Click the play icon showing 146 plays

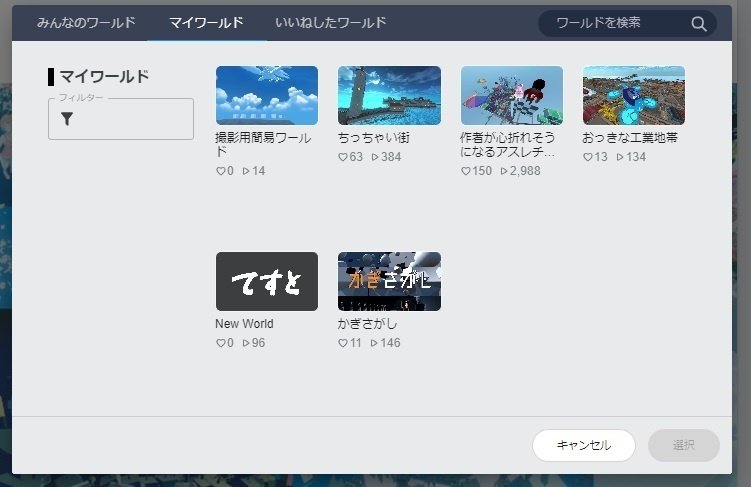point(374,343)
